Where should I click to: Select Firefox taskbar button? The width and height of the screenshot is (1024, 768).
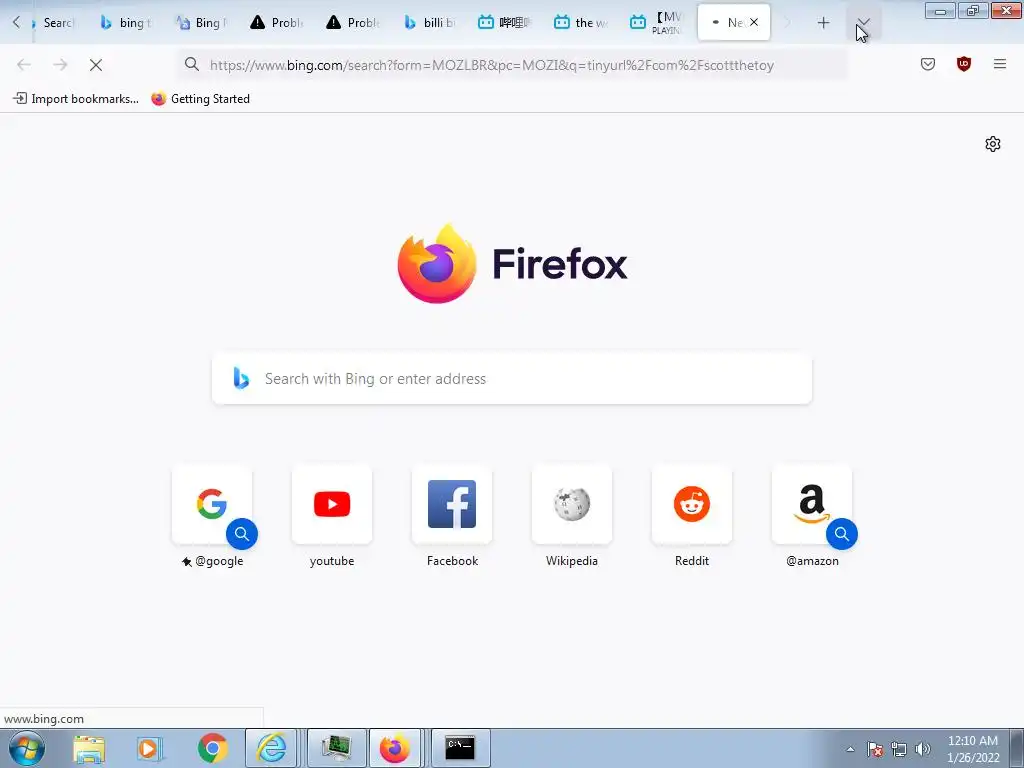pyautogui.click(x=395, y=748)
